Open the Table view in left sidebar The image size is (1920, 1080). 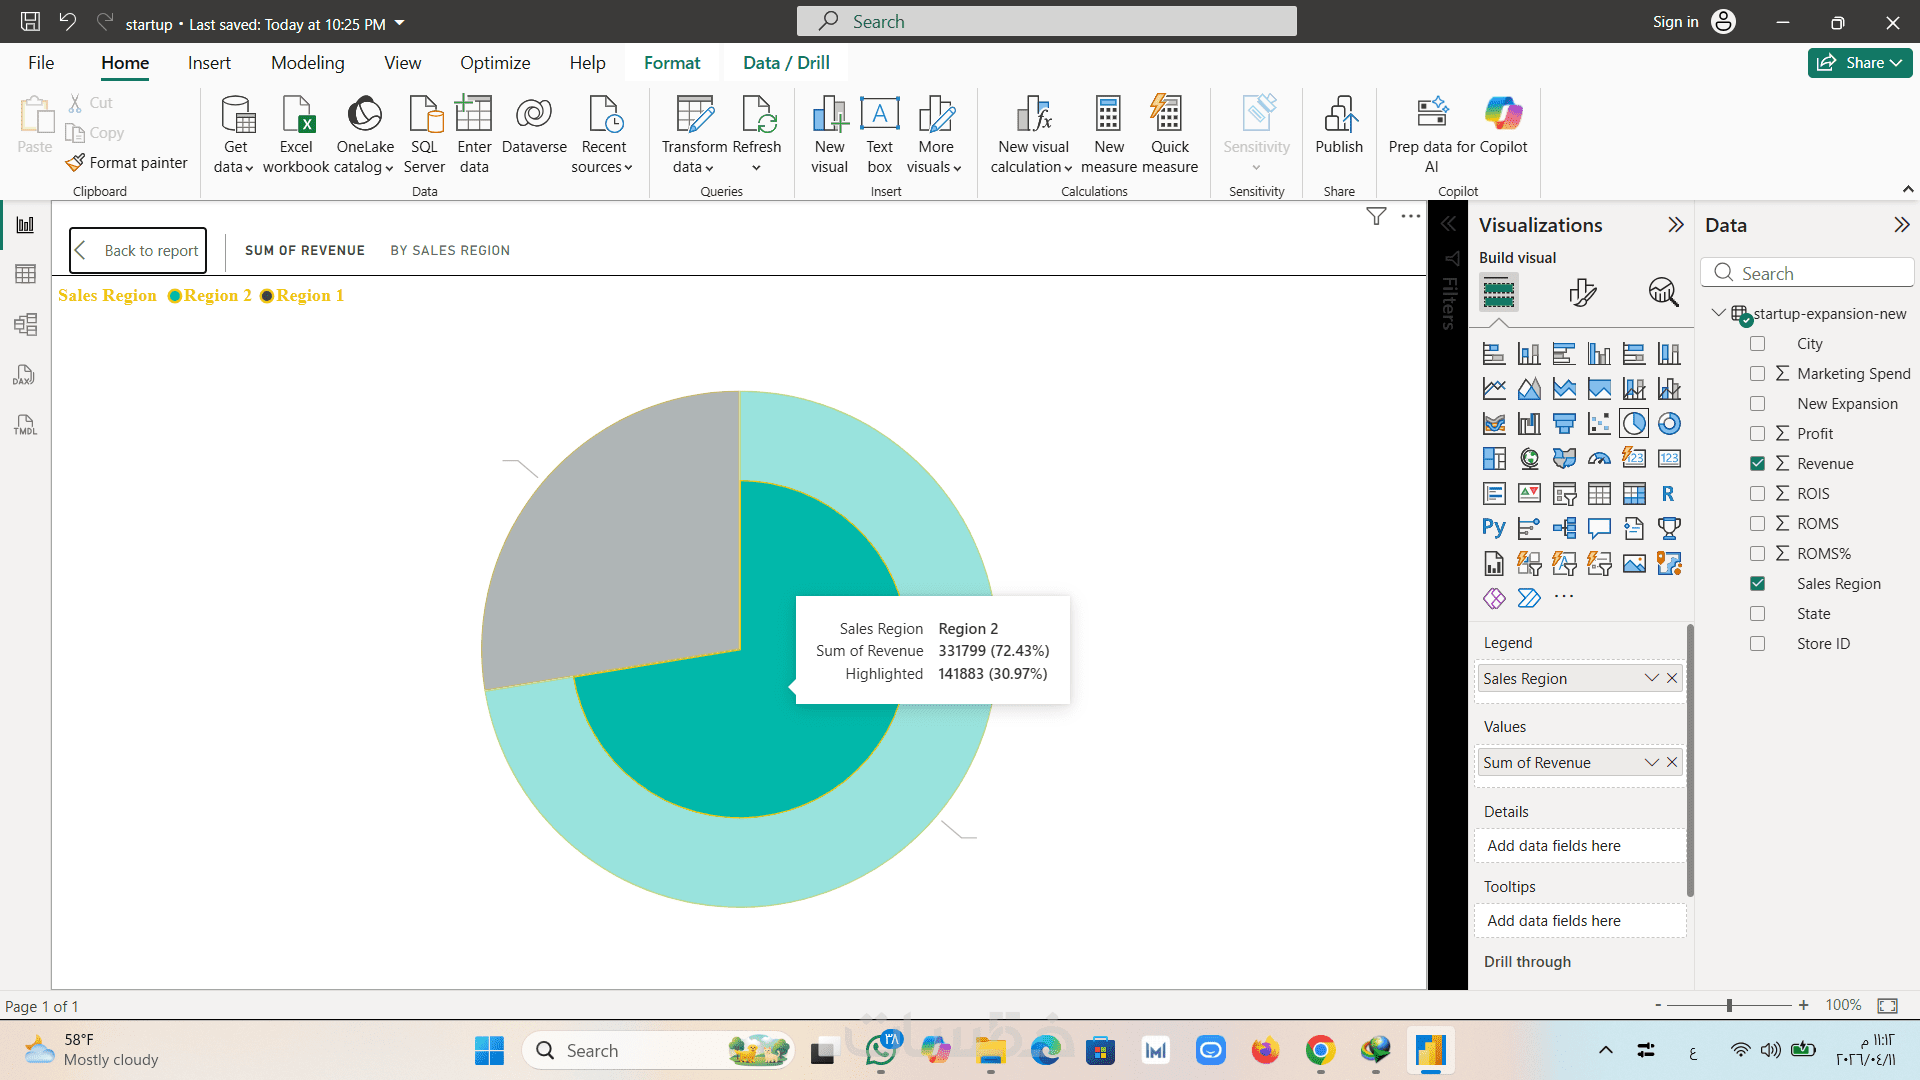tap(25, 274)
